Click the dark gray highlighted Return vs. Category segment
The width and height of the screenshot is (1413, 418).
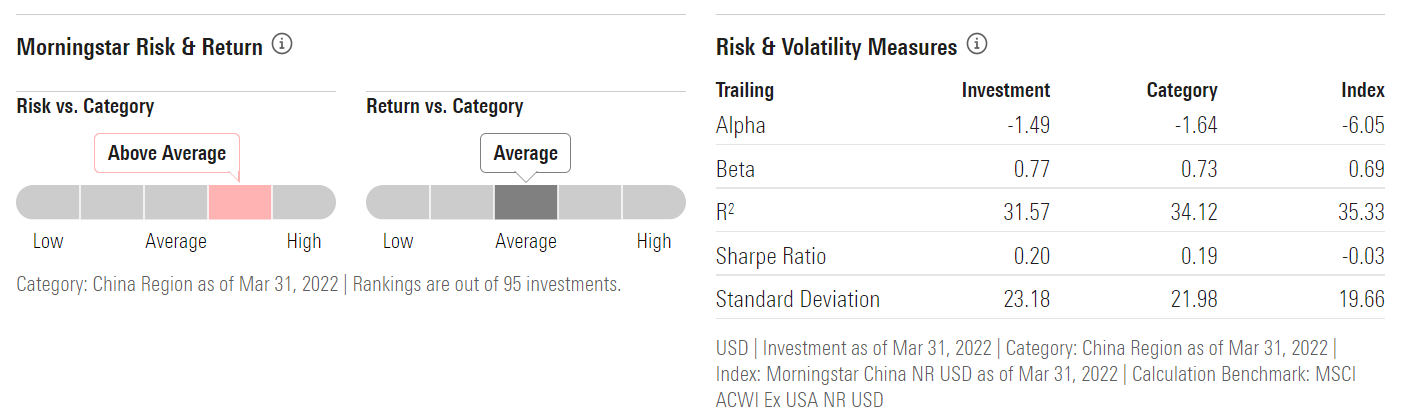coord(526,202)
